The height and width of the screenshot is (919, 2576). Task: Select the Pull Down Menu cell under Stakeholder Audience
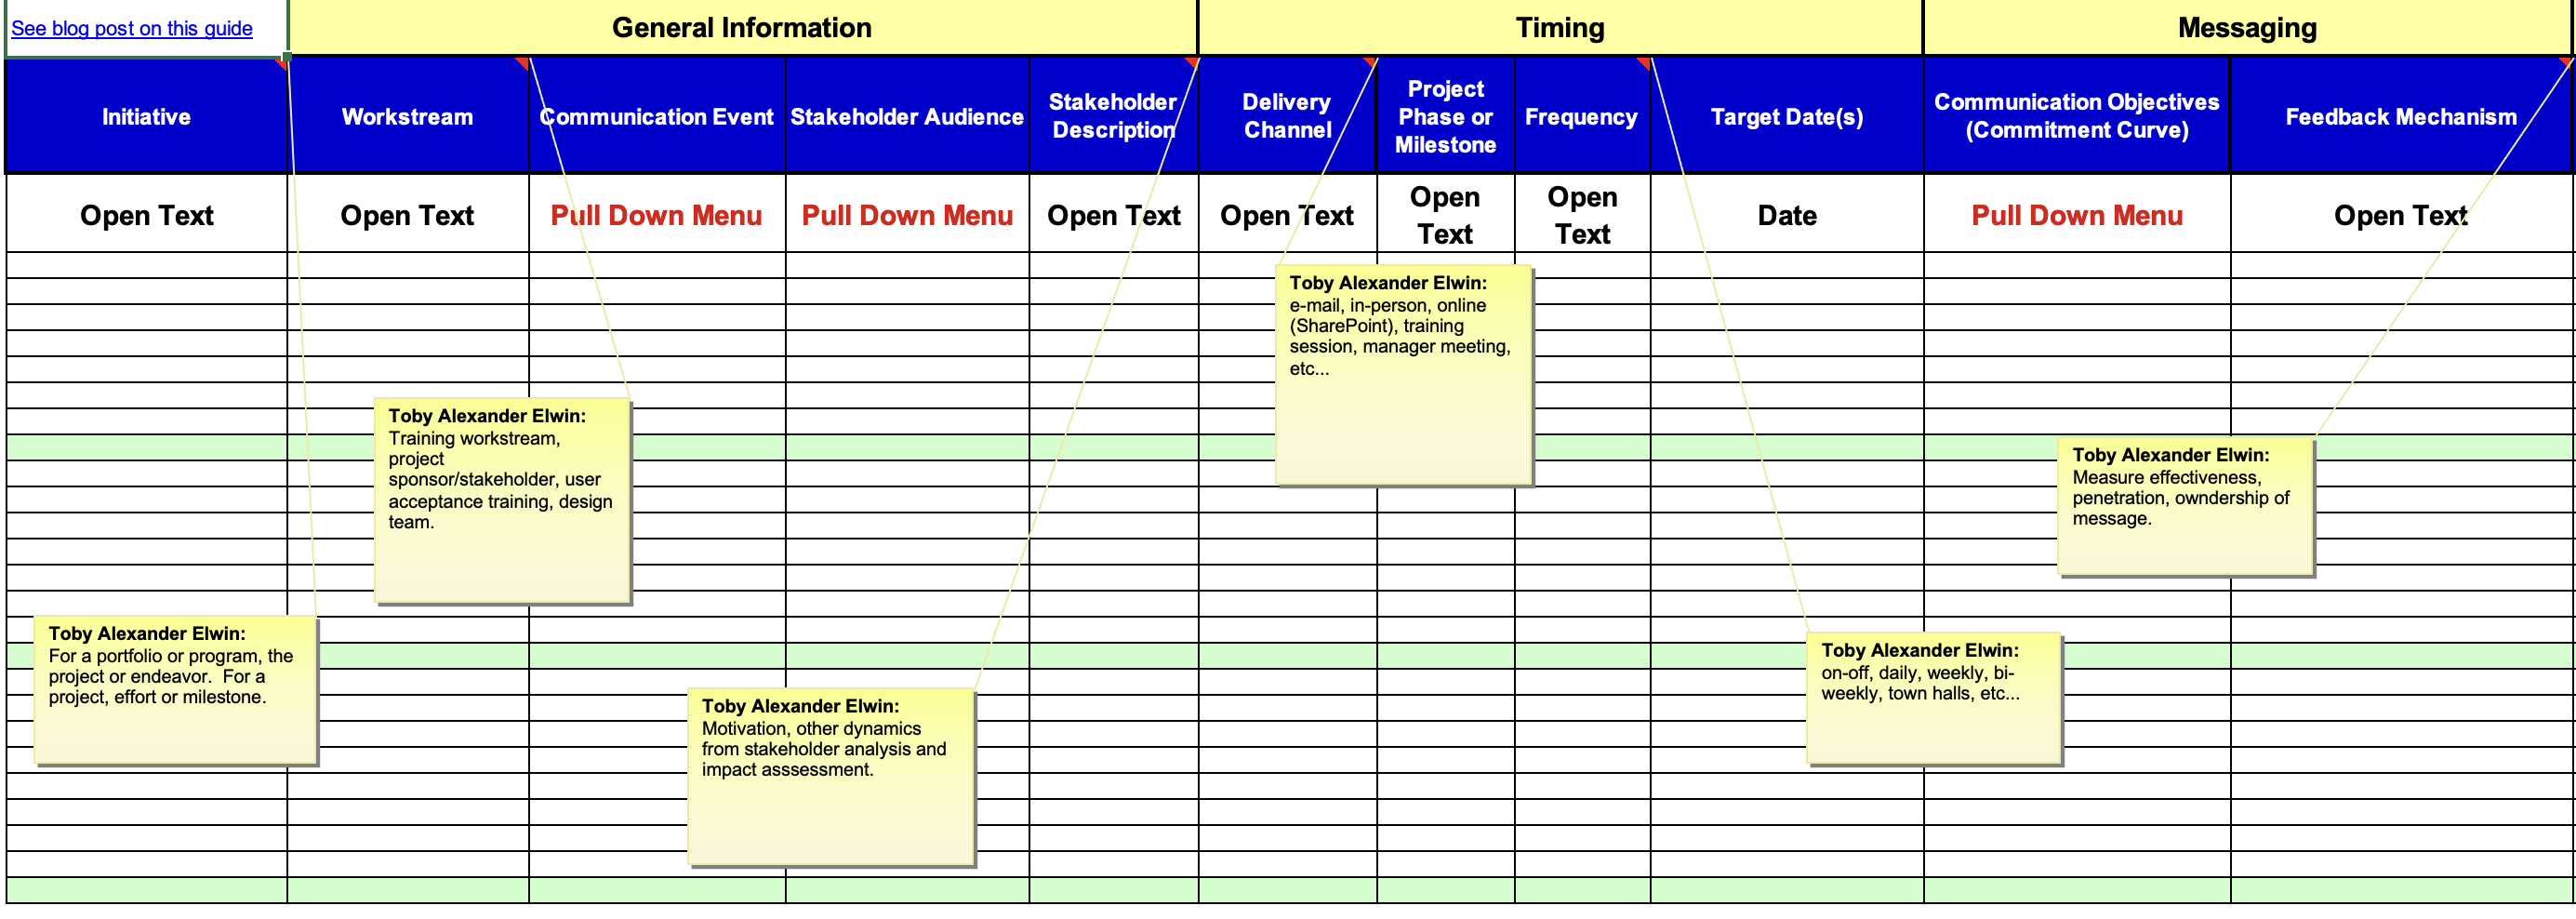coord(906,215)
